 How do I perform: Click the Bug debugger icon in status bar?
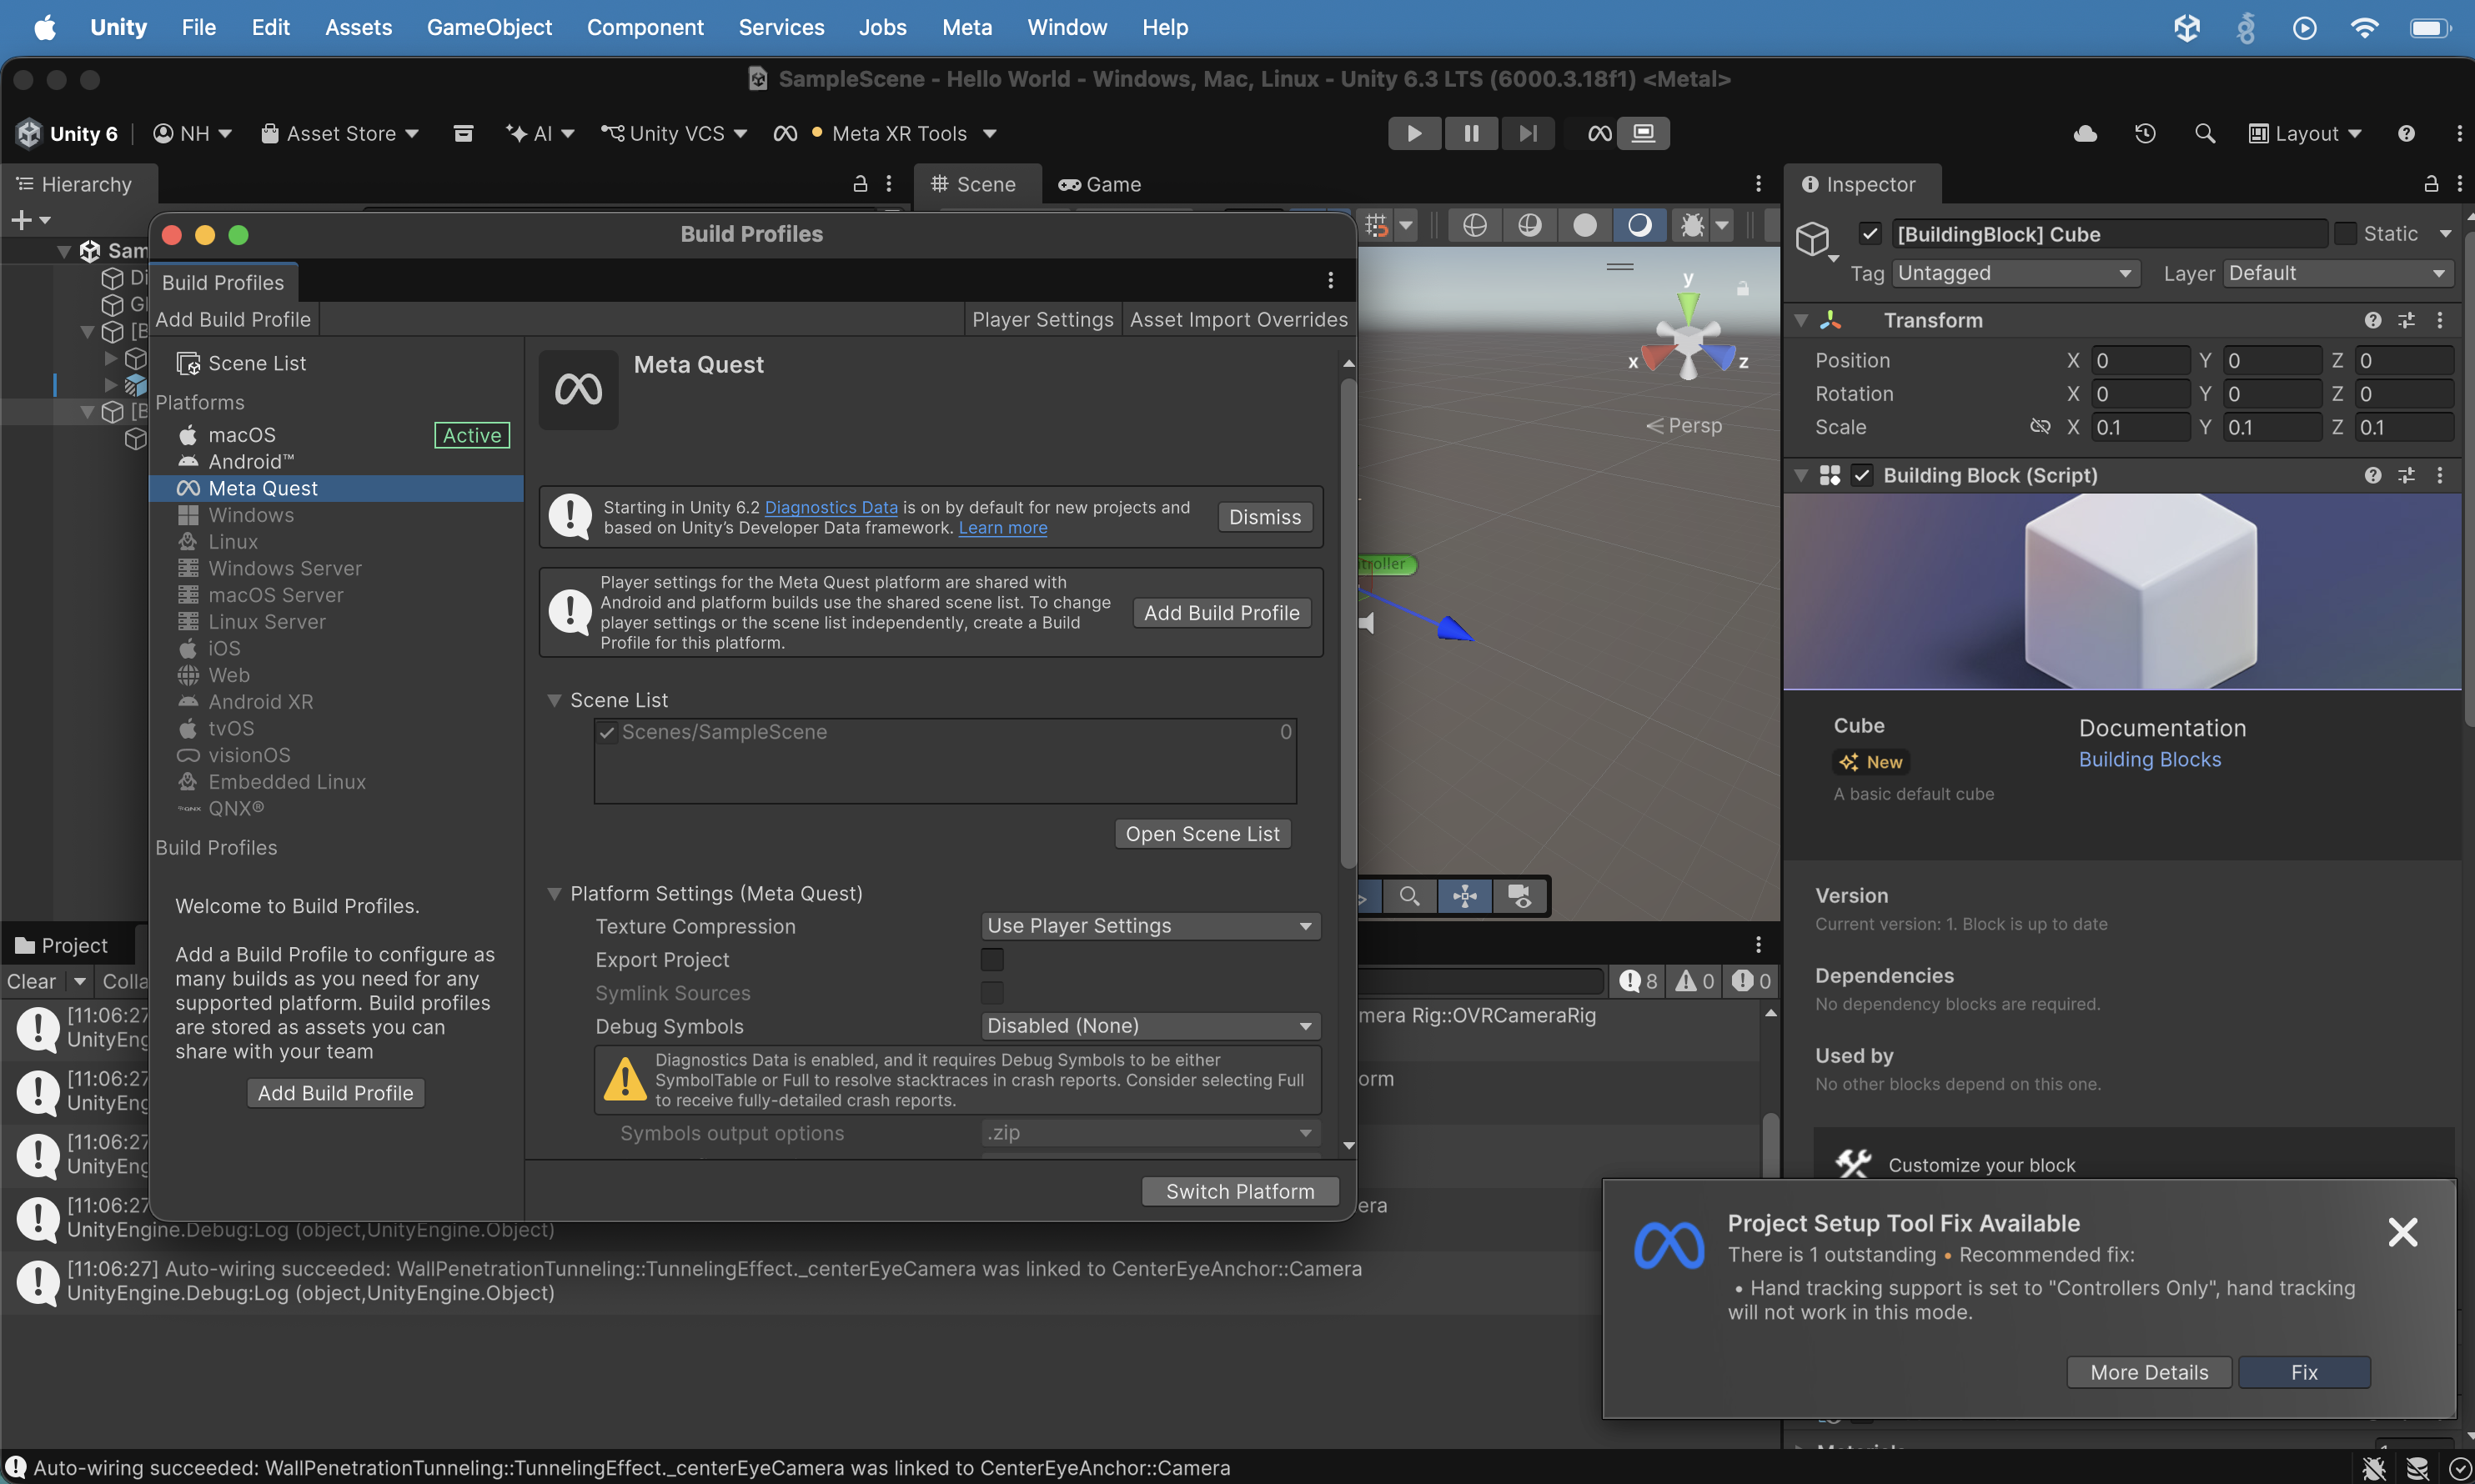click(2374, 1468)
